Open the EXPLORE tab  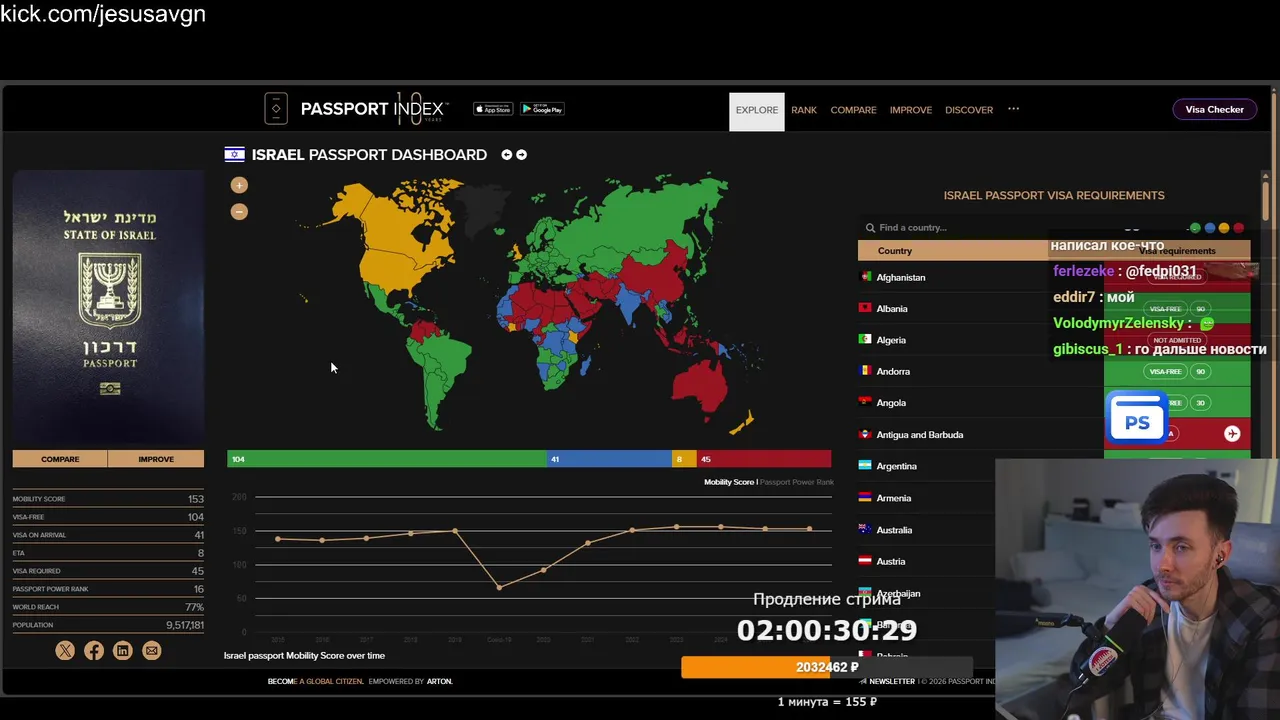757,111
